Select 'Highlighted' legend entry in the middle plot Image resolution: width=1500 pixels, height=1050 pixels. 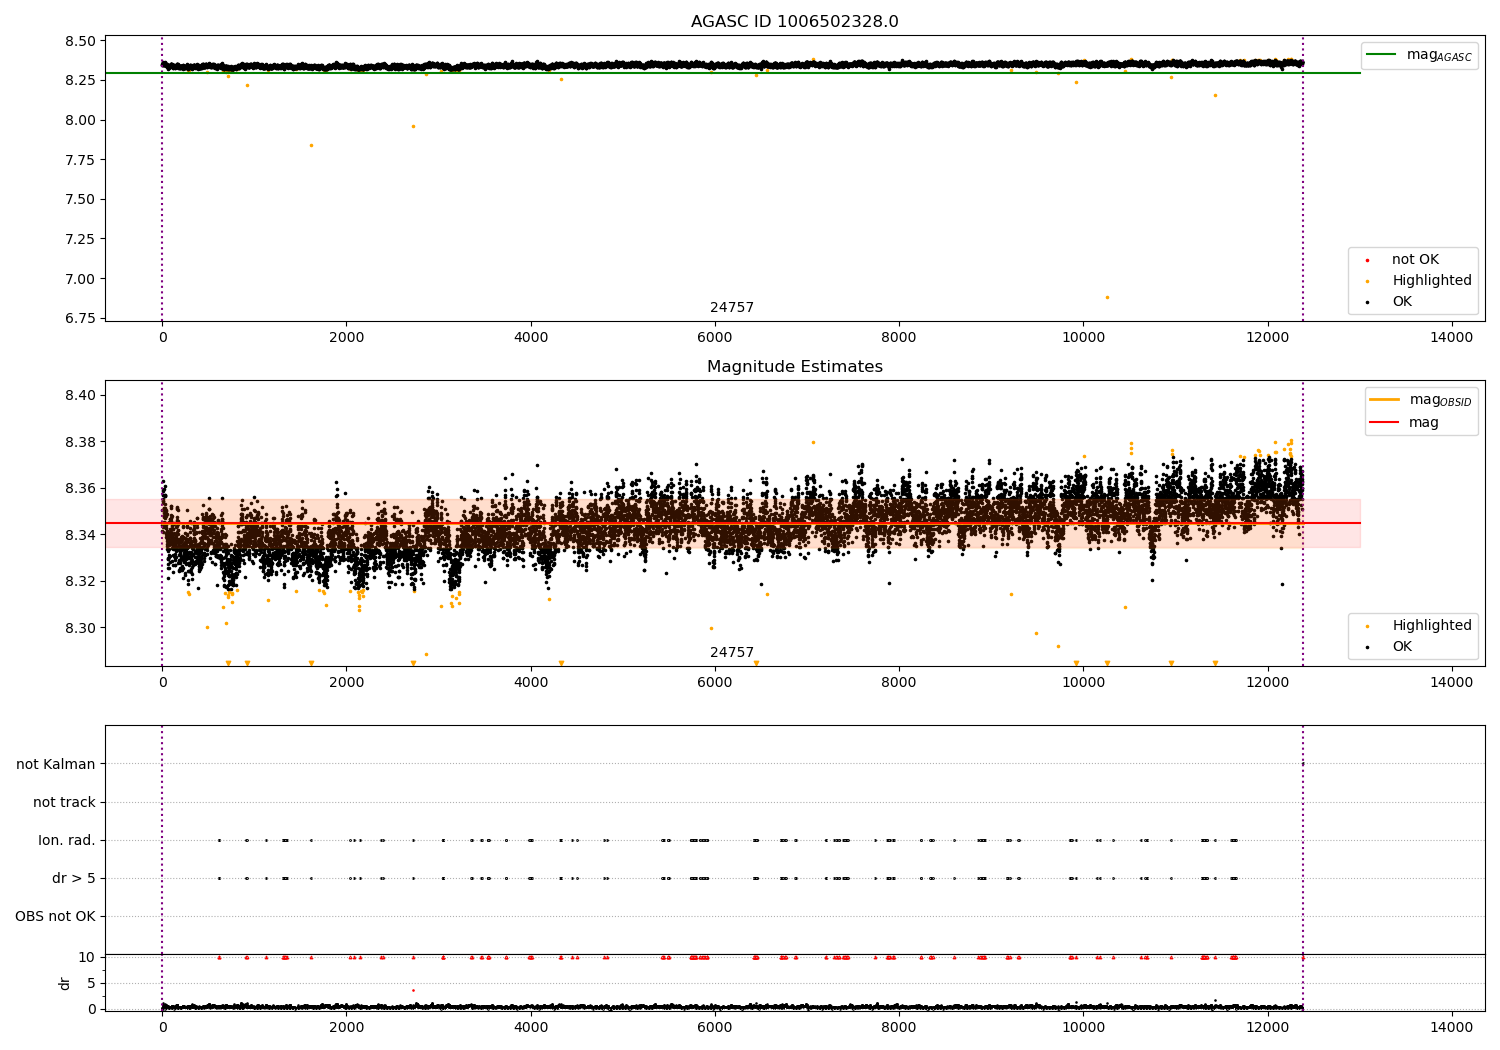pos(1432,626)
